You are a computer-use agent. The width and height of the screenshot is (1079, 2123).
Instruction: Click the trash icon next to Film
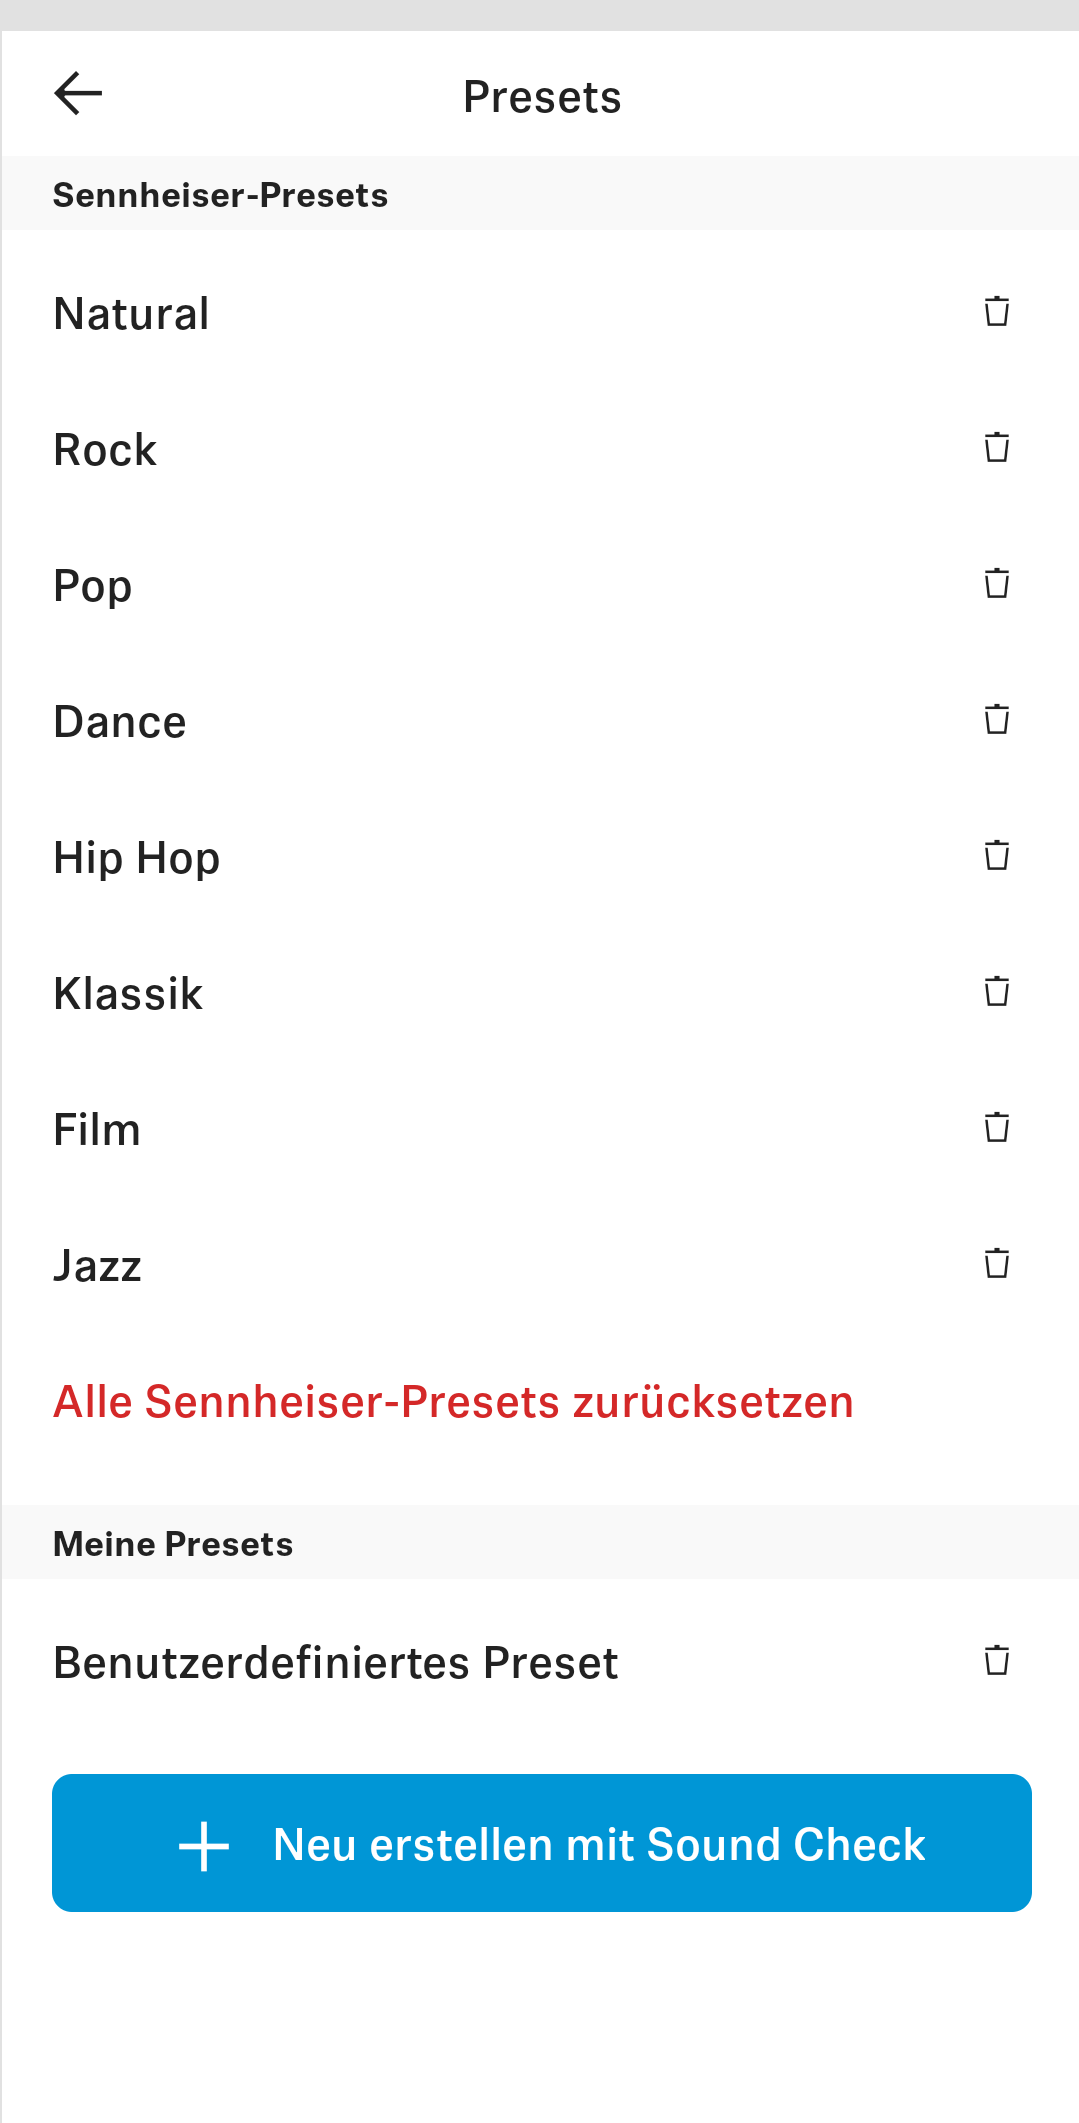(996, 1128)
